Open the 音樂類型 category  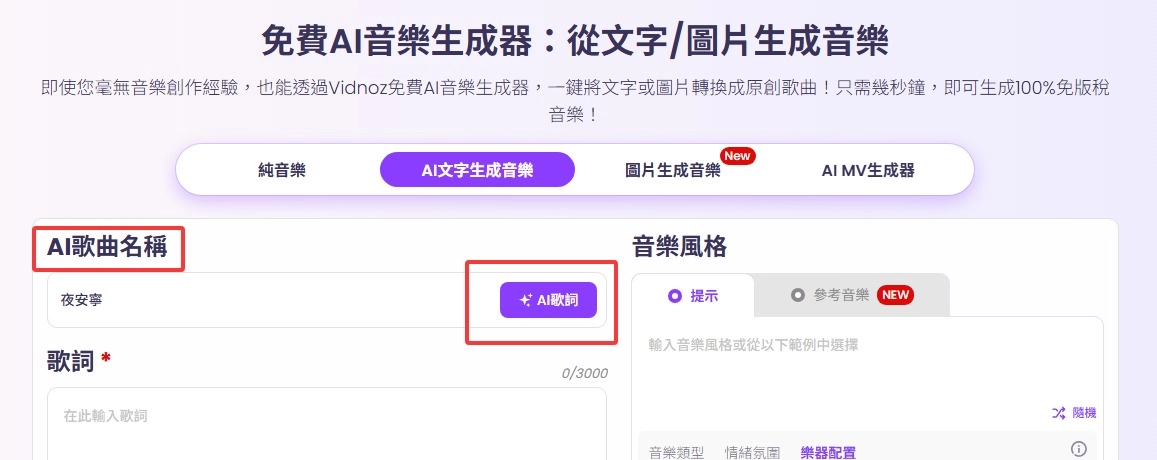(x=677, y=452)
